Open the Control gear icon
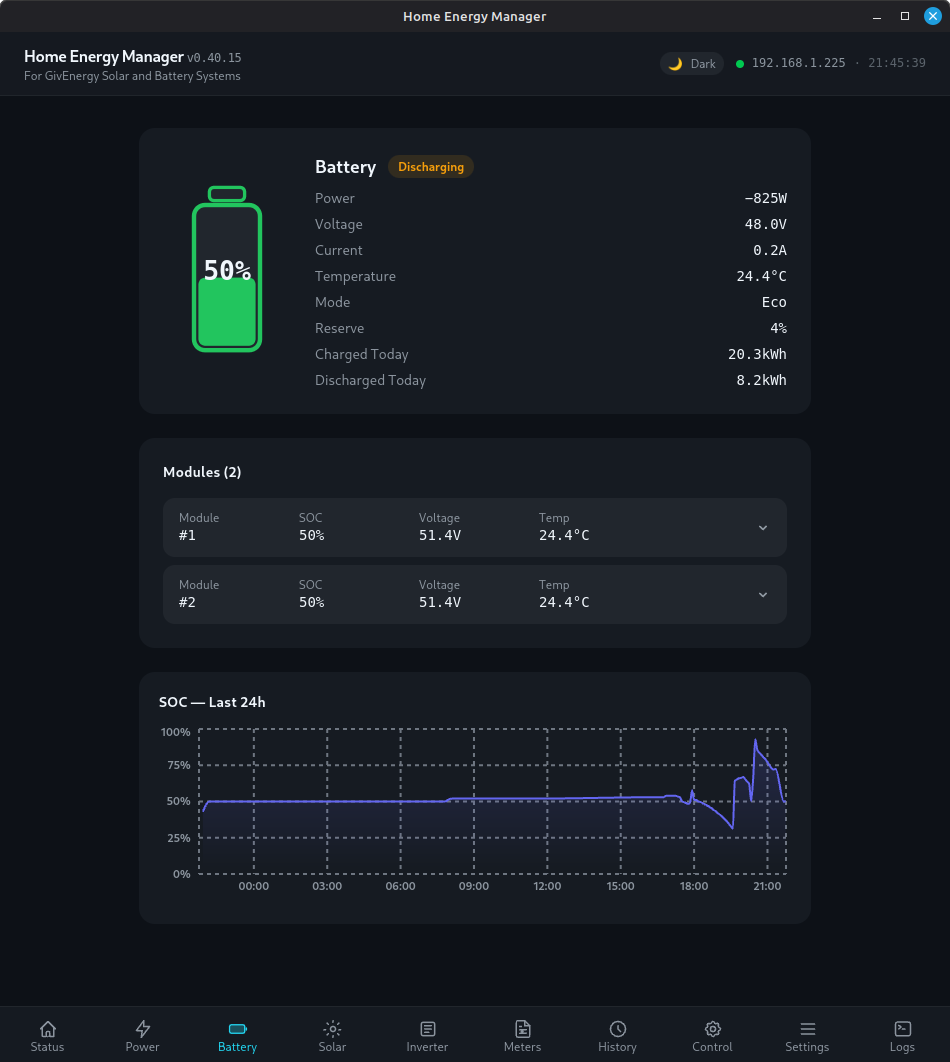 [x=712, y=1029]
